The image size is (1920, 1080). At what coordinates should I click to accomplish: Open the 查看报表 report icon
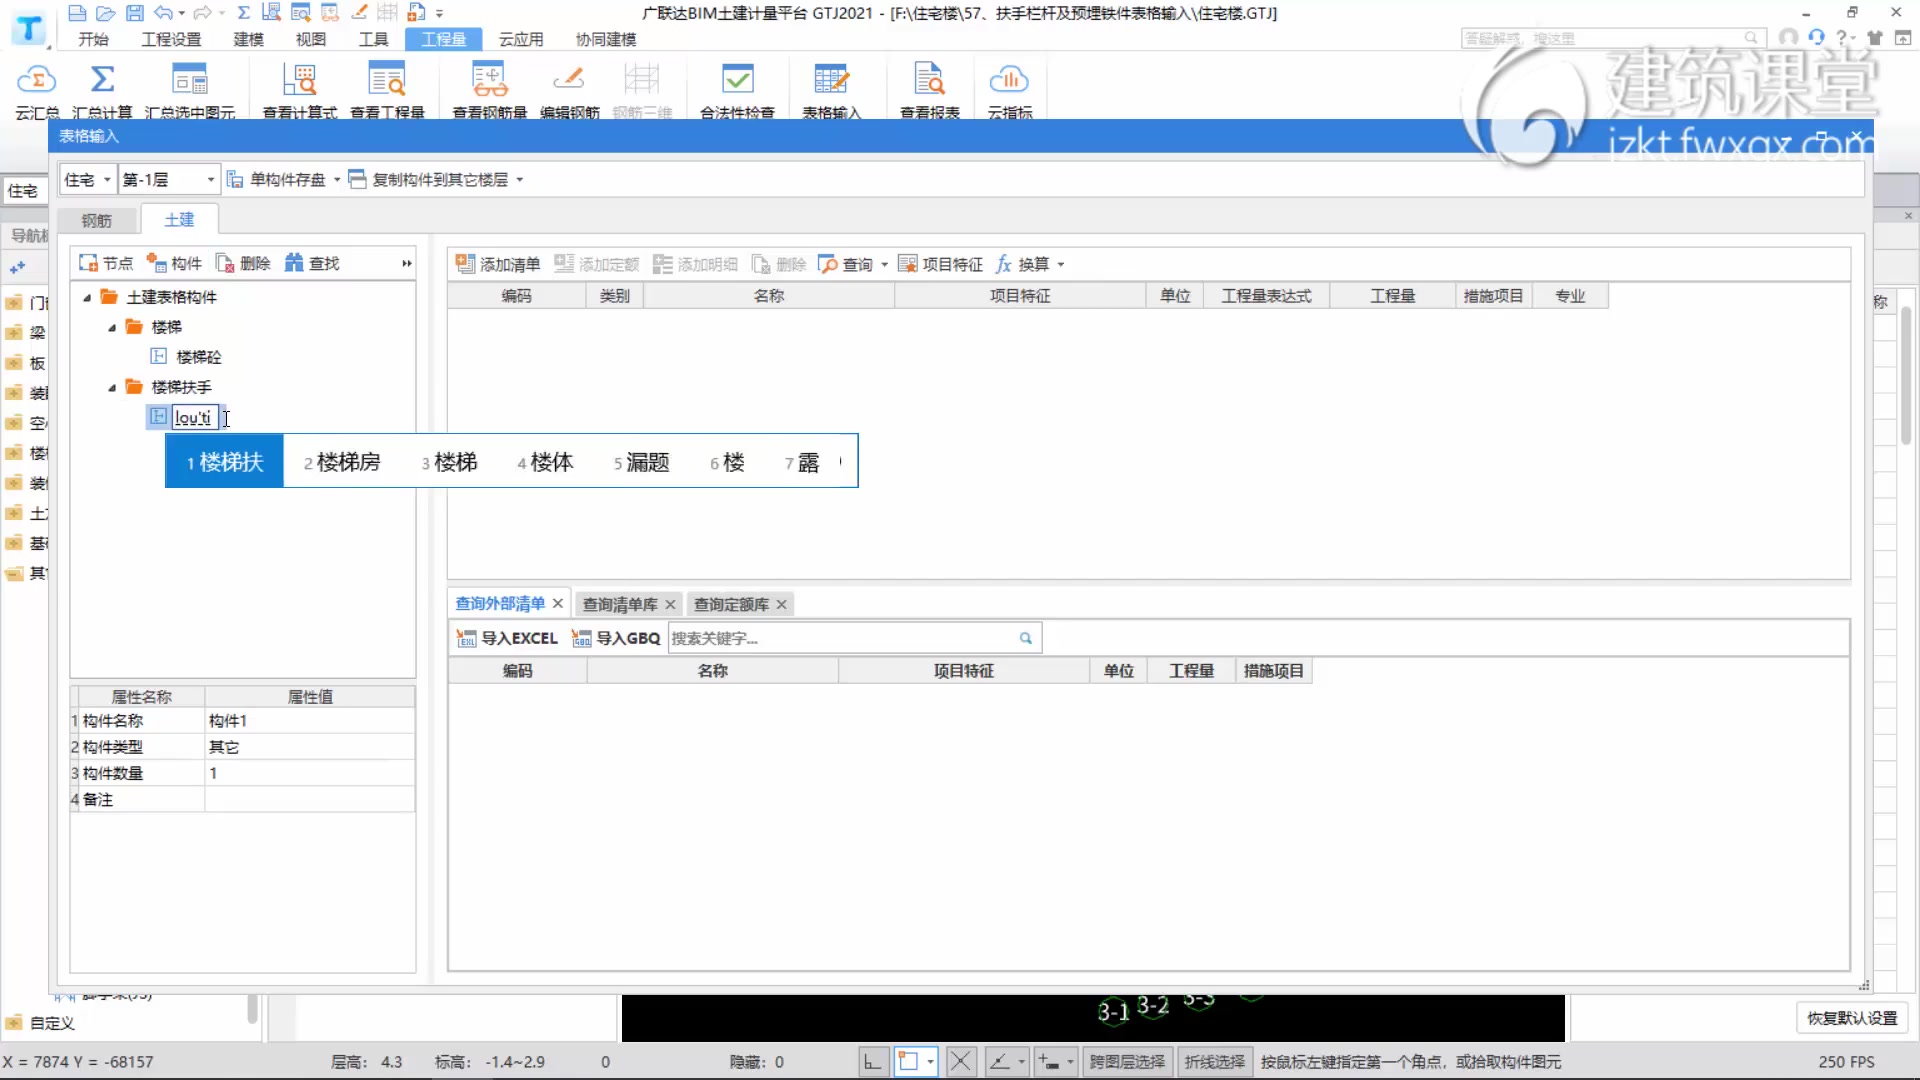(929, 80)
